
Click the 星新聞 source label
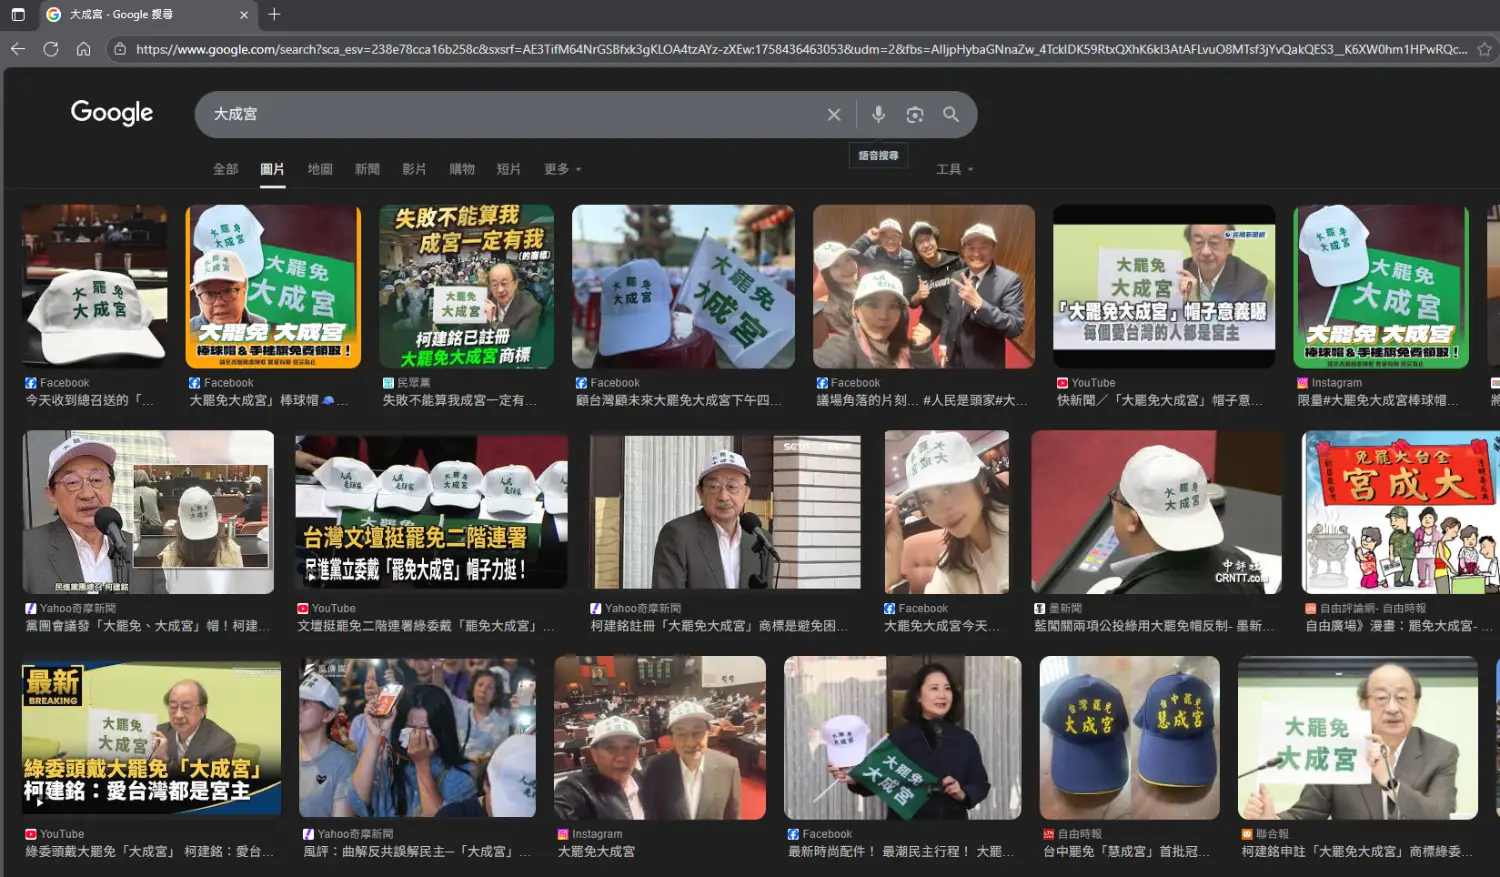[x=1065, y=608]
